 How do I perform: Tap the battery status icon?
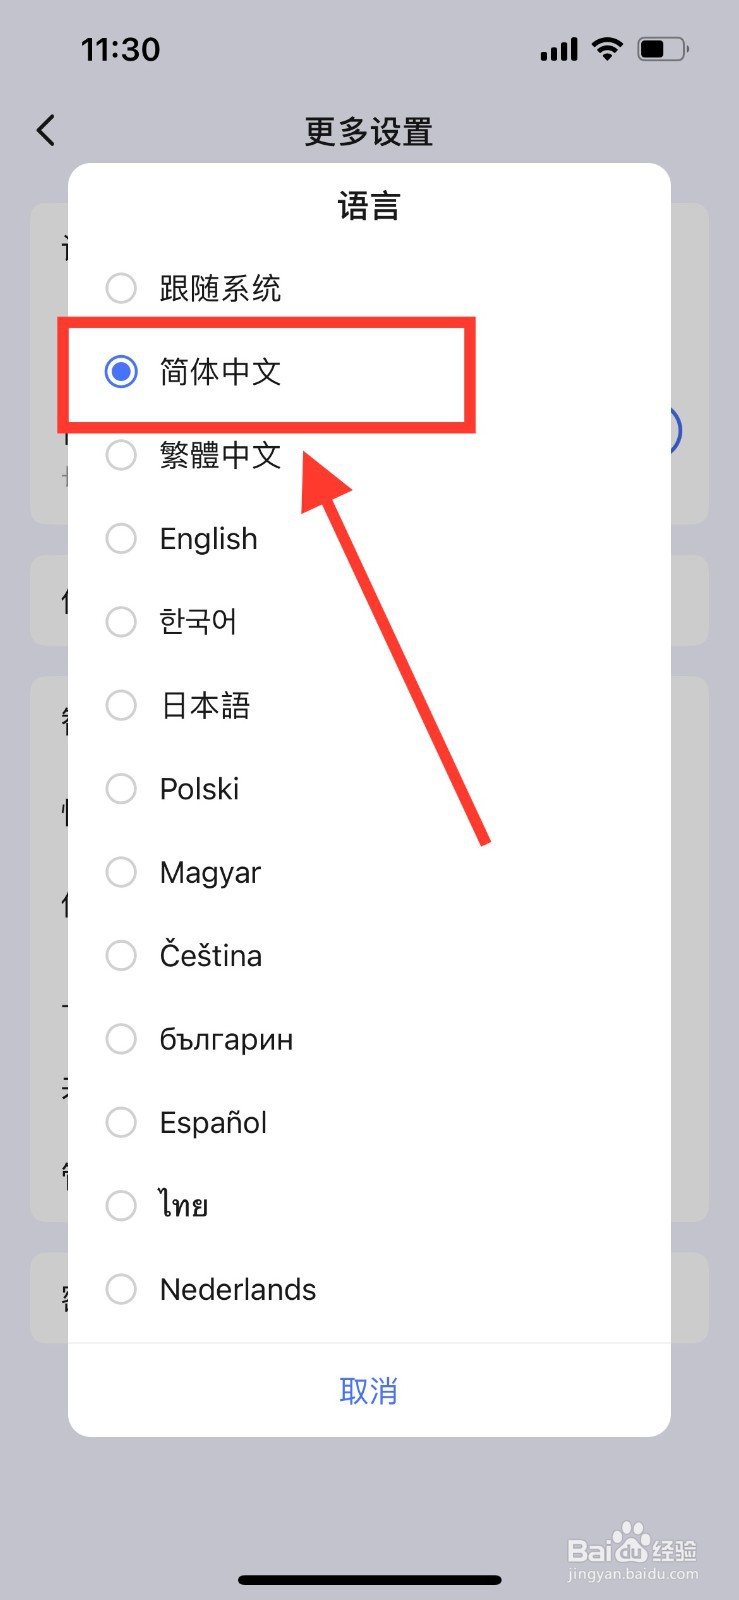(662, 48)
